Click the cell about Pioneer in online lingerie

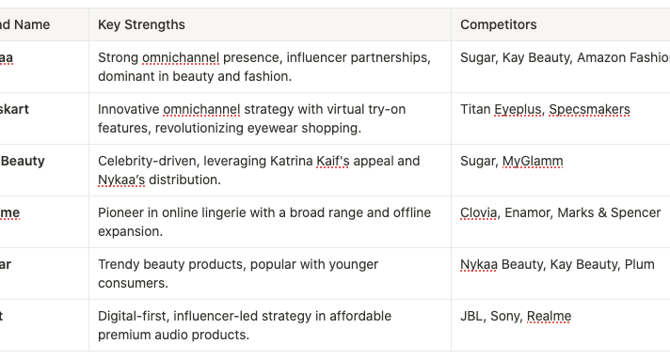270,222
